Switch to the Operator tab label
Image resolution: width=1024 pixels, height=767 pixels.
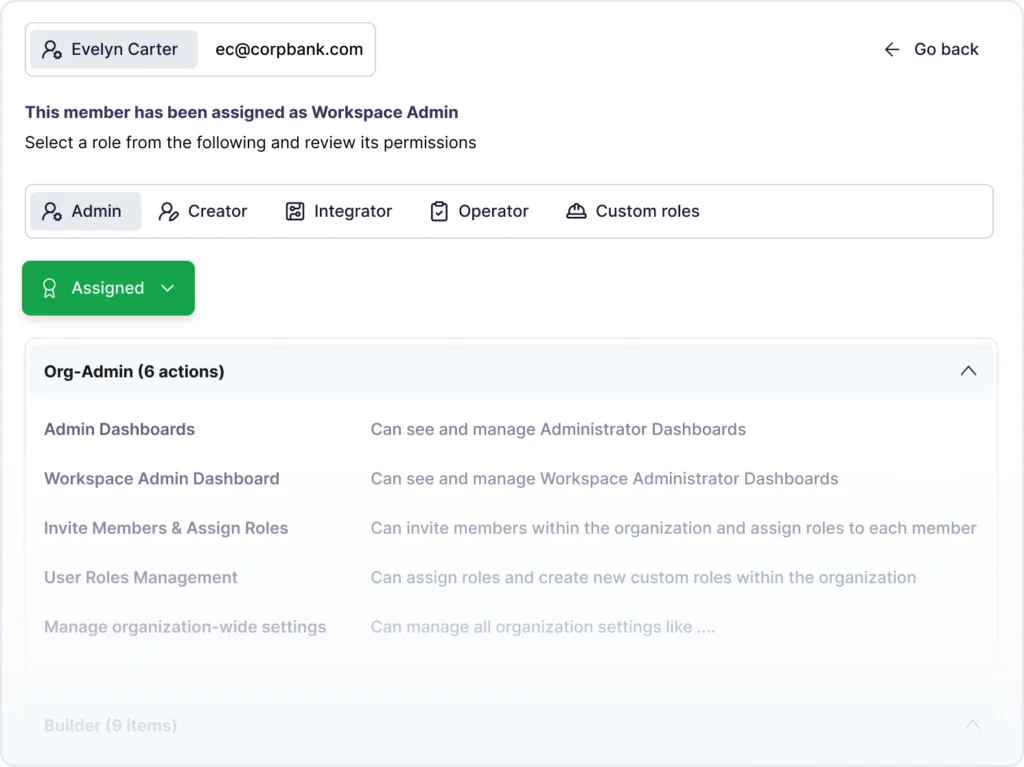(x=493, y=211)
